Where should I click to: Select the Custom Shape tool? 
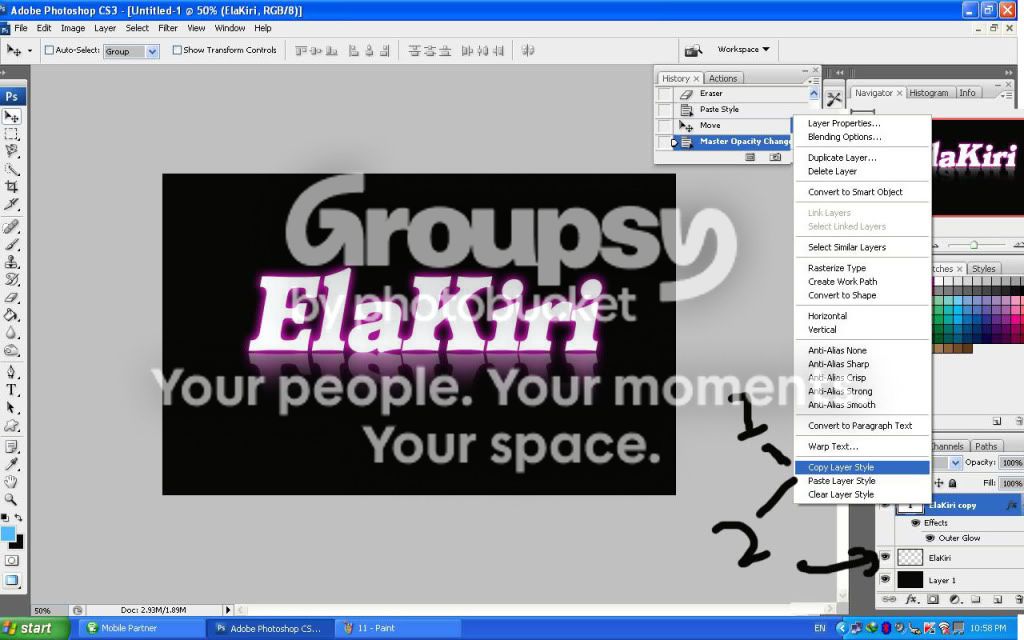(x=12, y=425)
